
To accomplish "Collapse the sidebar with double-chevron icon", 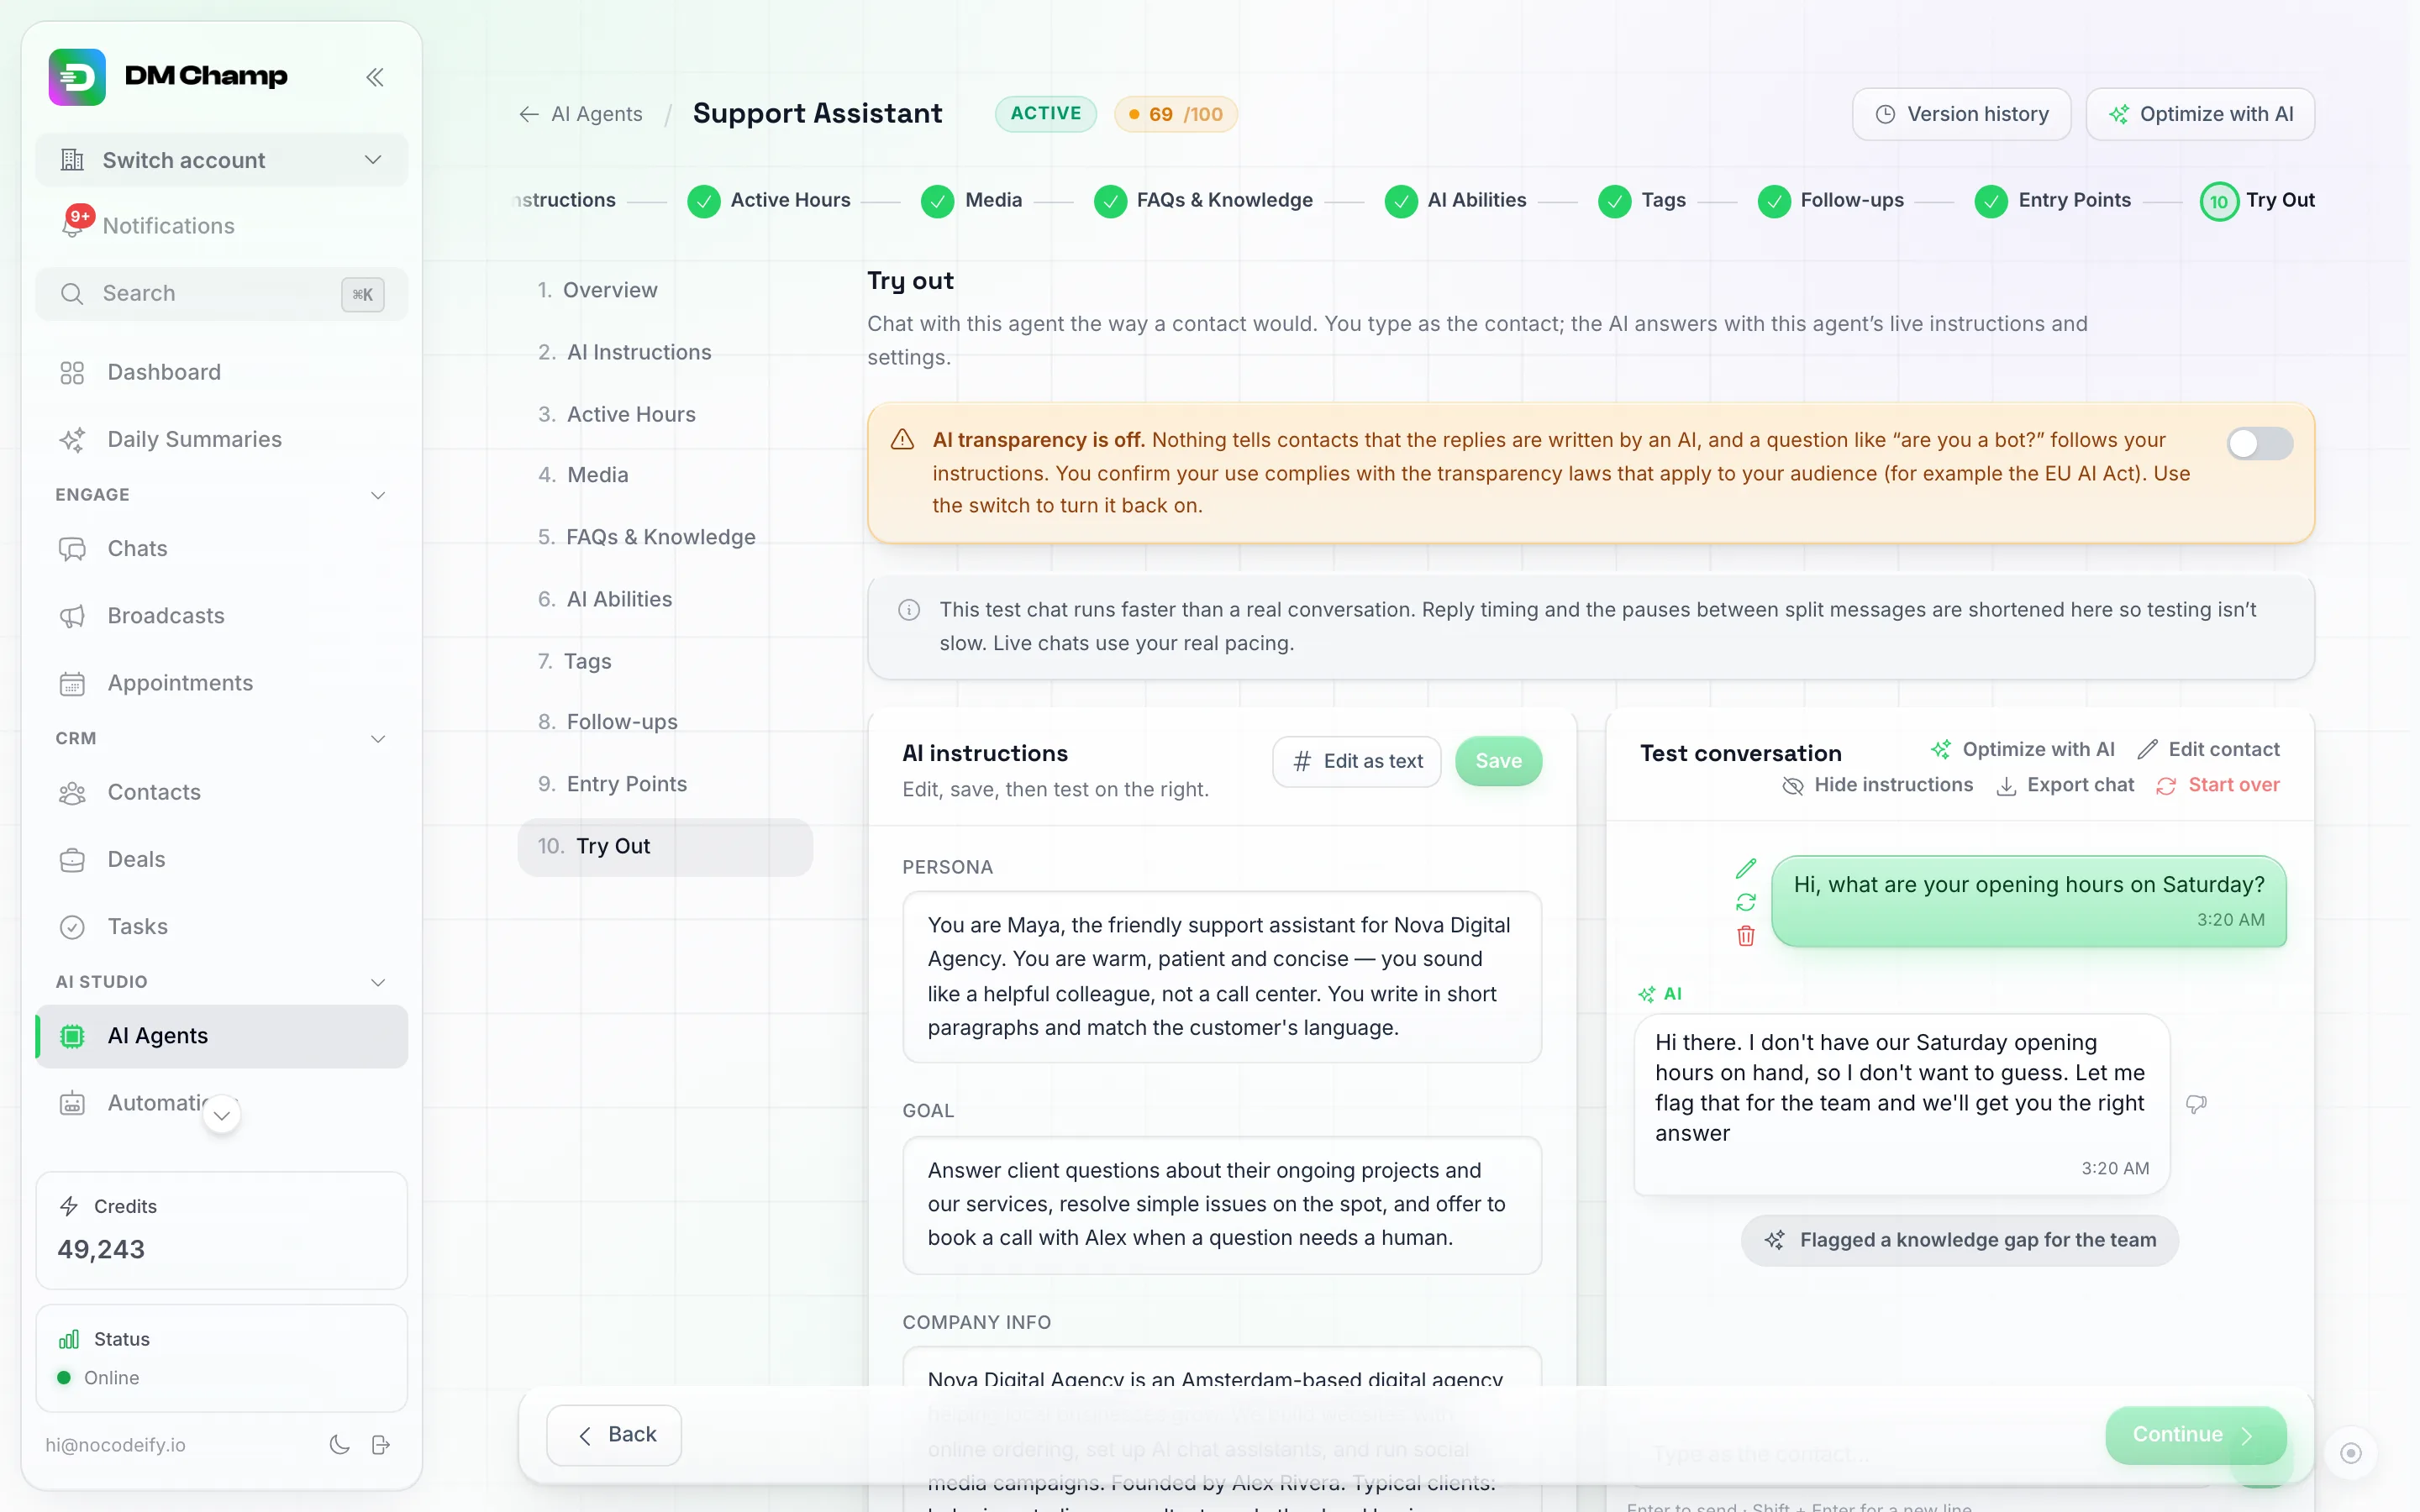I will click(375, 77).
